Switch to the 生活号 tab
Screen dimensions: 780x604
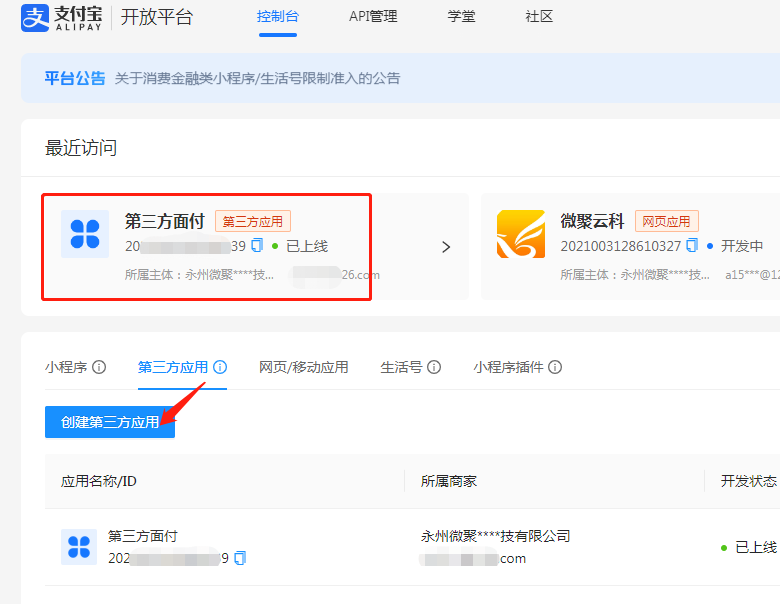401,367
